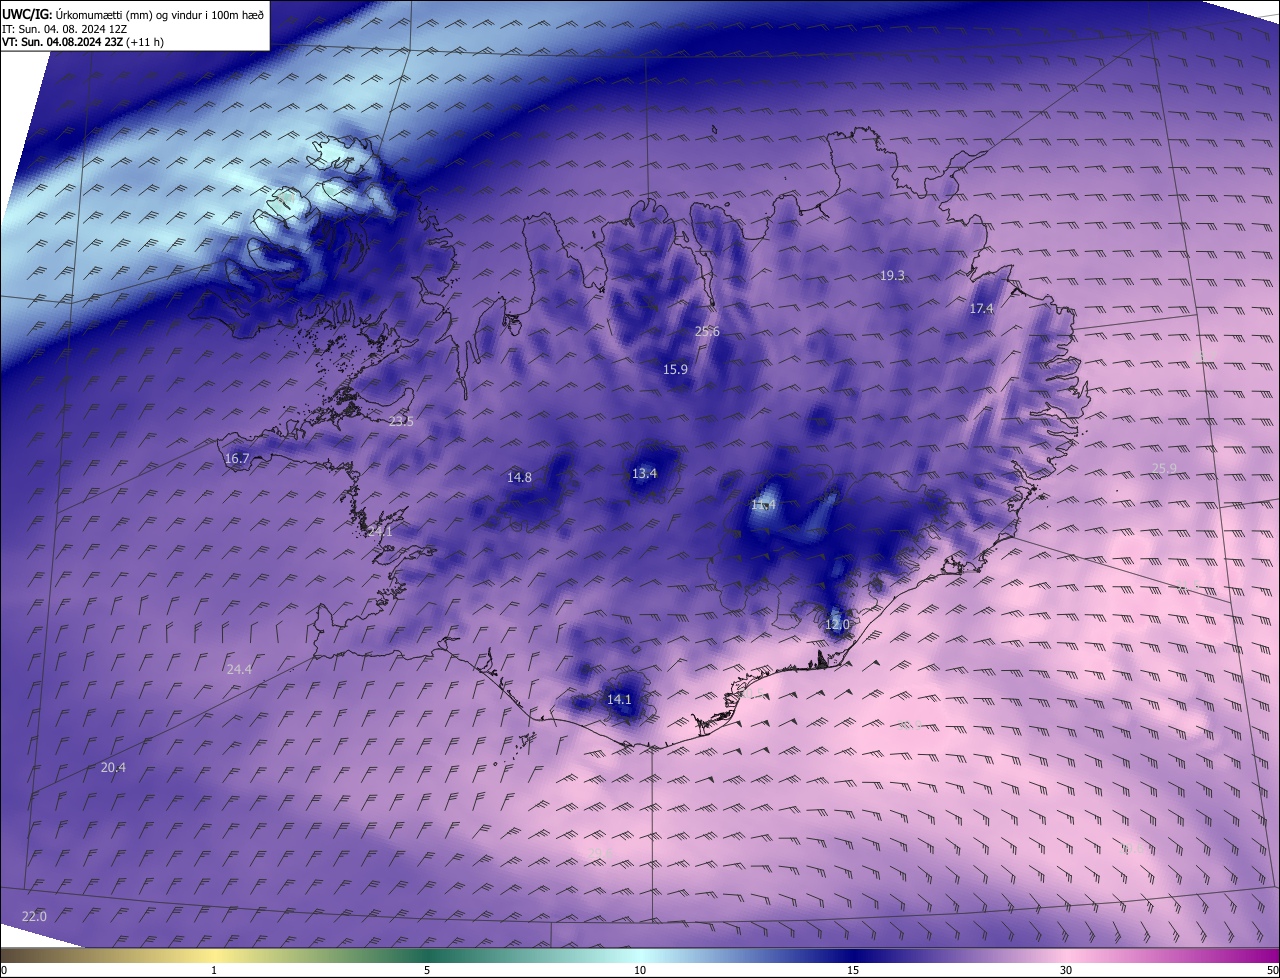Image resolution: width=1280 pixels, height=978 pixels.
Task: Click the 20.4 value label on the map
Action: point(114,768)
